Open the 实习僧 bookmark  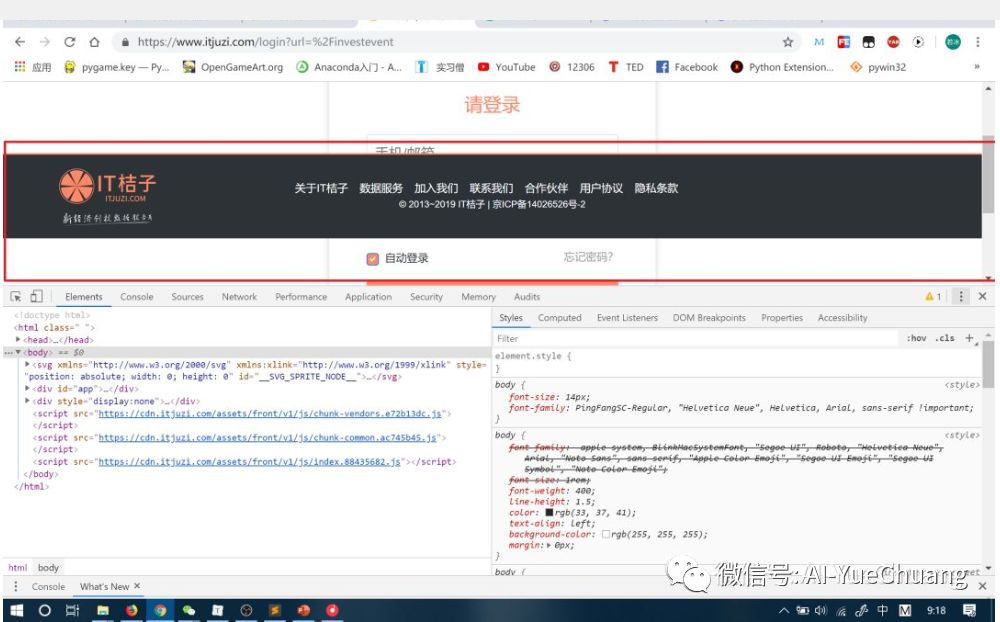coord(440,67)
